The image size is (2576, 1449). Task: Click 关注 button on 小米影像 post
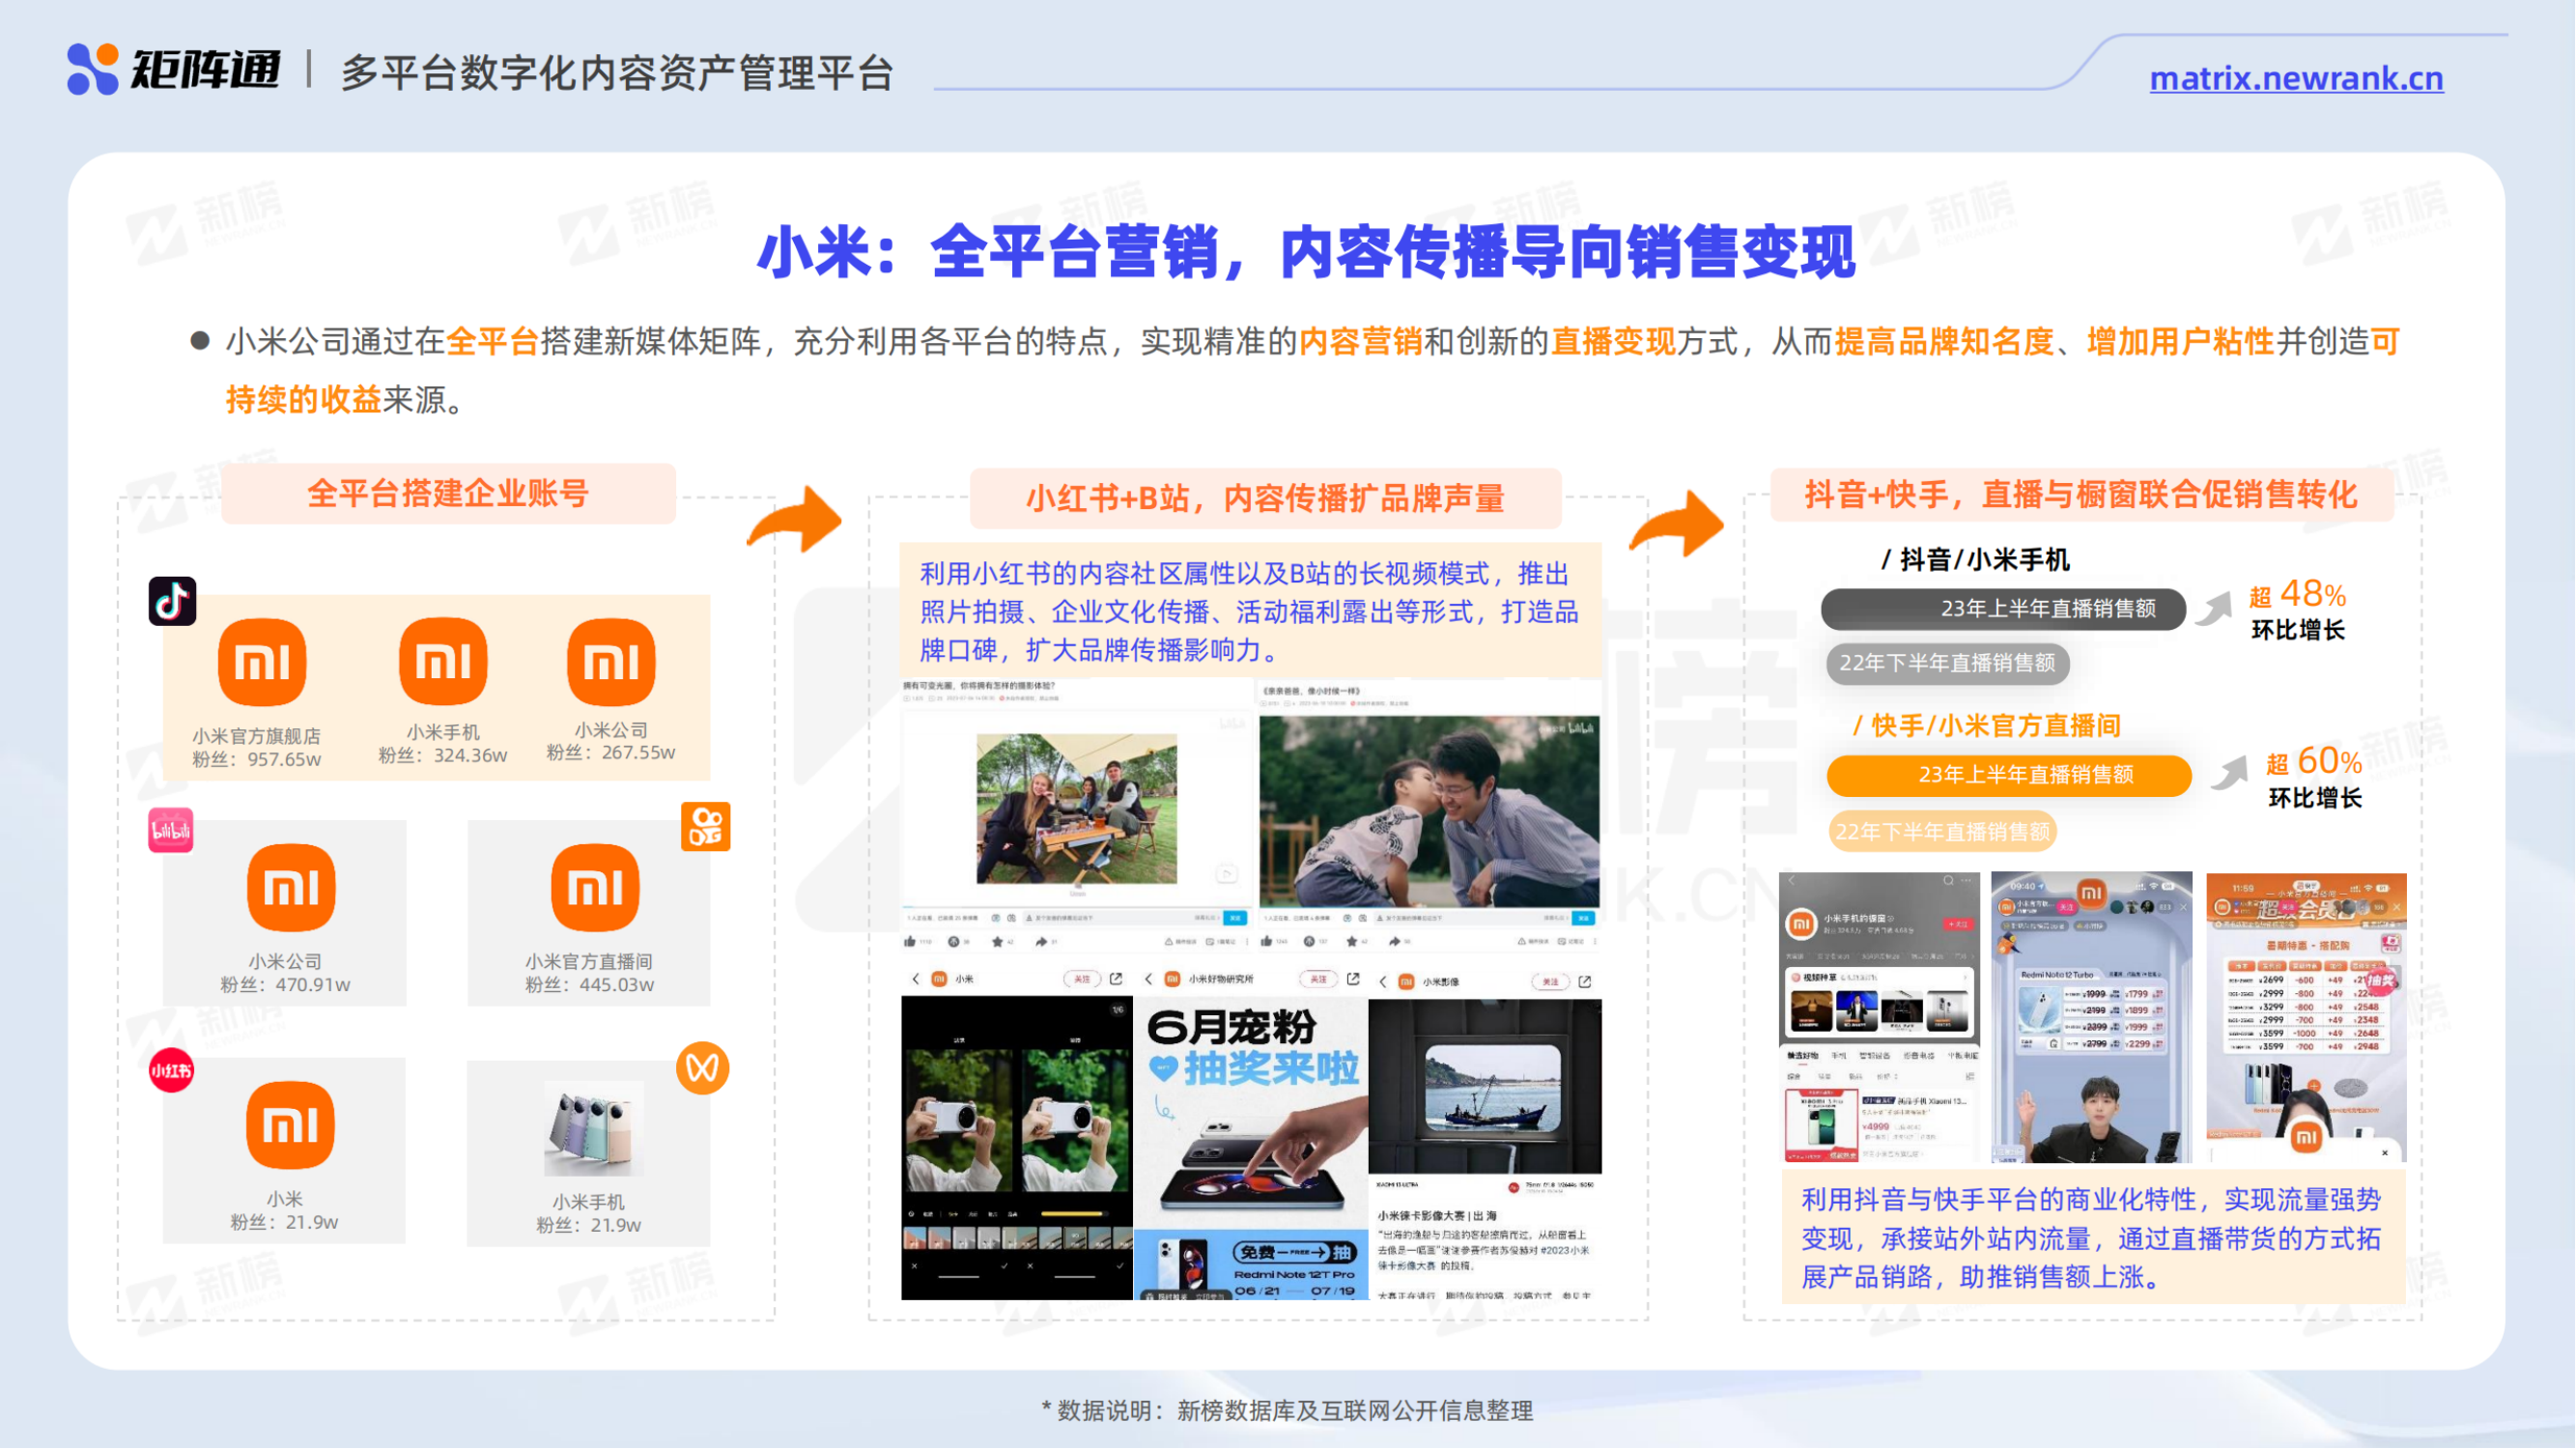[1550, 982]
